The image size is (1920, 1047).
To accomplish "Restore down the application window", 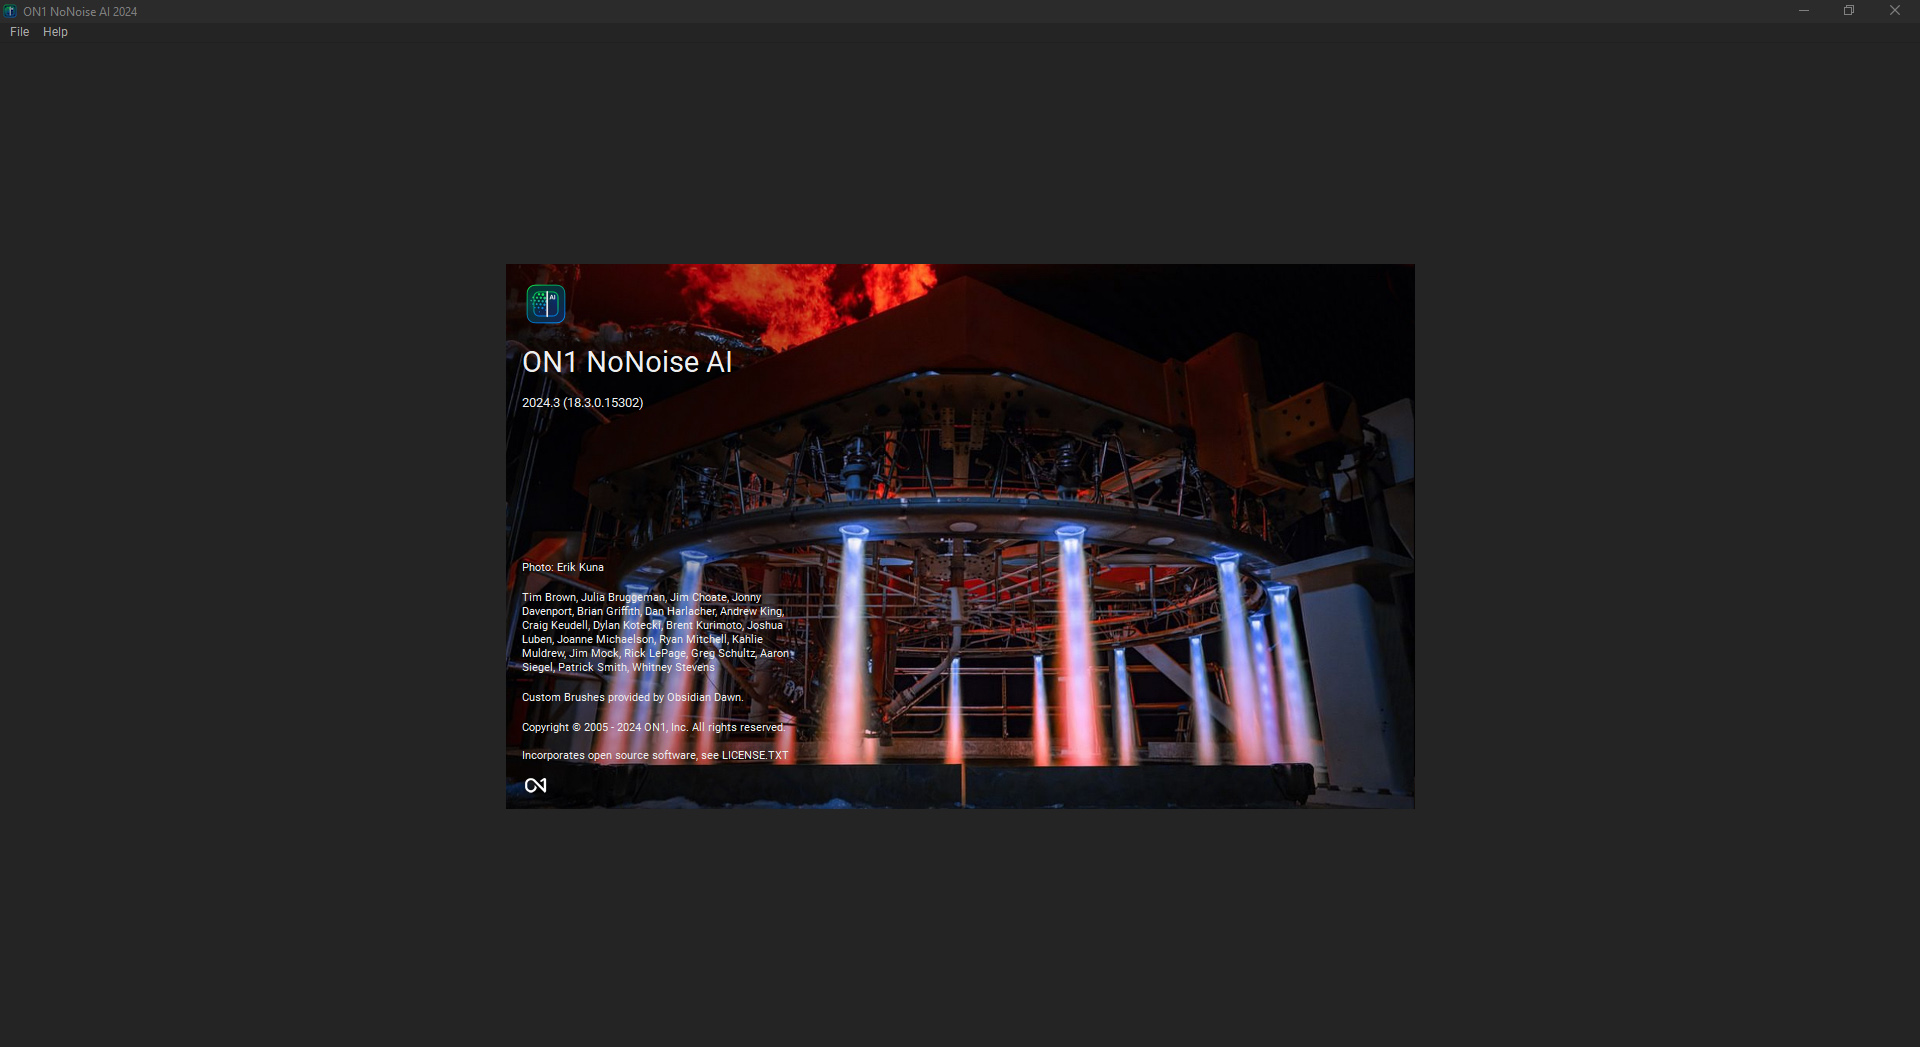I will tap(1849, 11).
